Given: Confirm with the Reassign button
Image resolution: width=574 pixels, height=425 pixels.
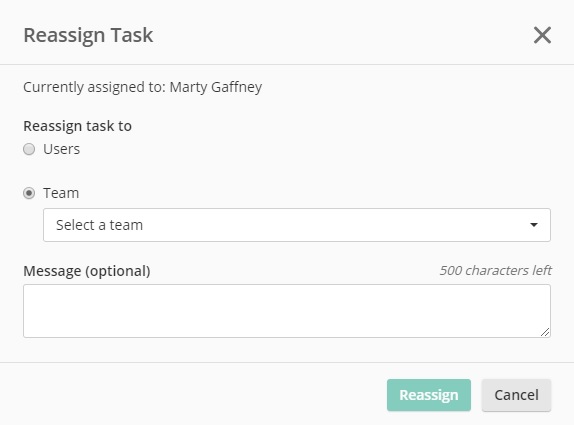Looking at the screenshot, I should point(429,395).
